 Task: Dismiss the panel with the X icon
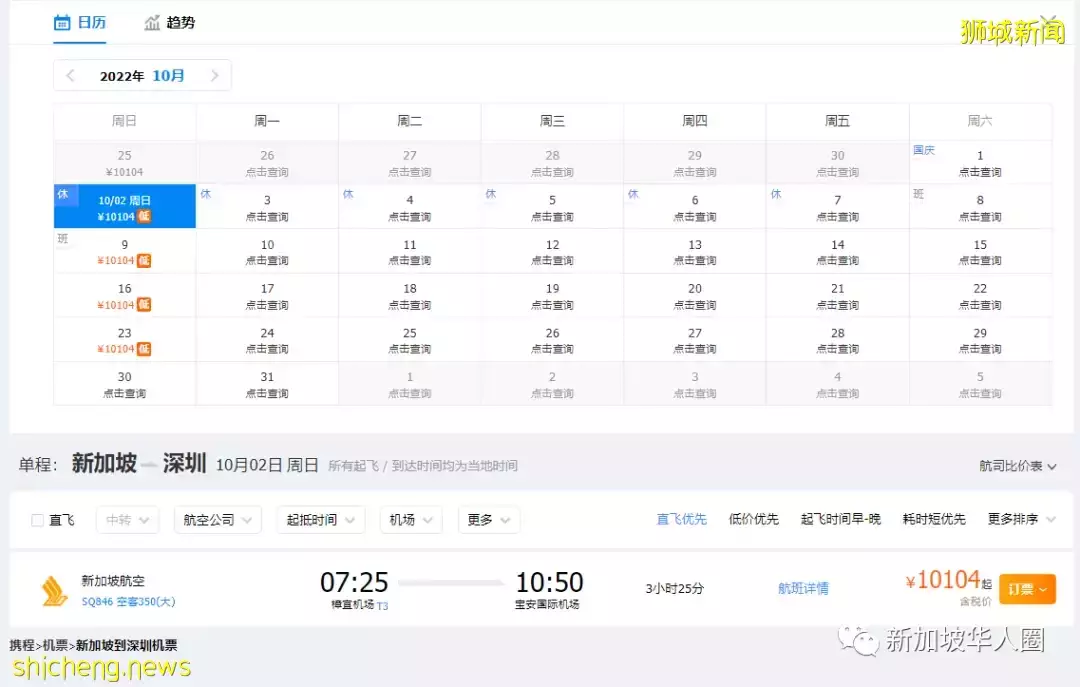[x=1049, y=15]
